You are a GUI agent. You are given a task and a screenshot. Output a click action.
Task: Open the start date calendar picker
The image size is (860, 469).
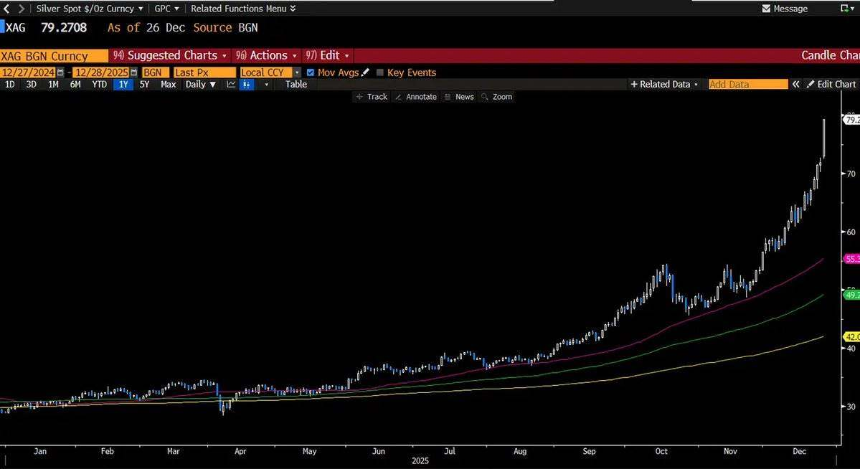[x=60, y=73]
